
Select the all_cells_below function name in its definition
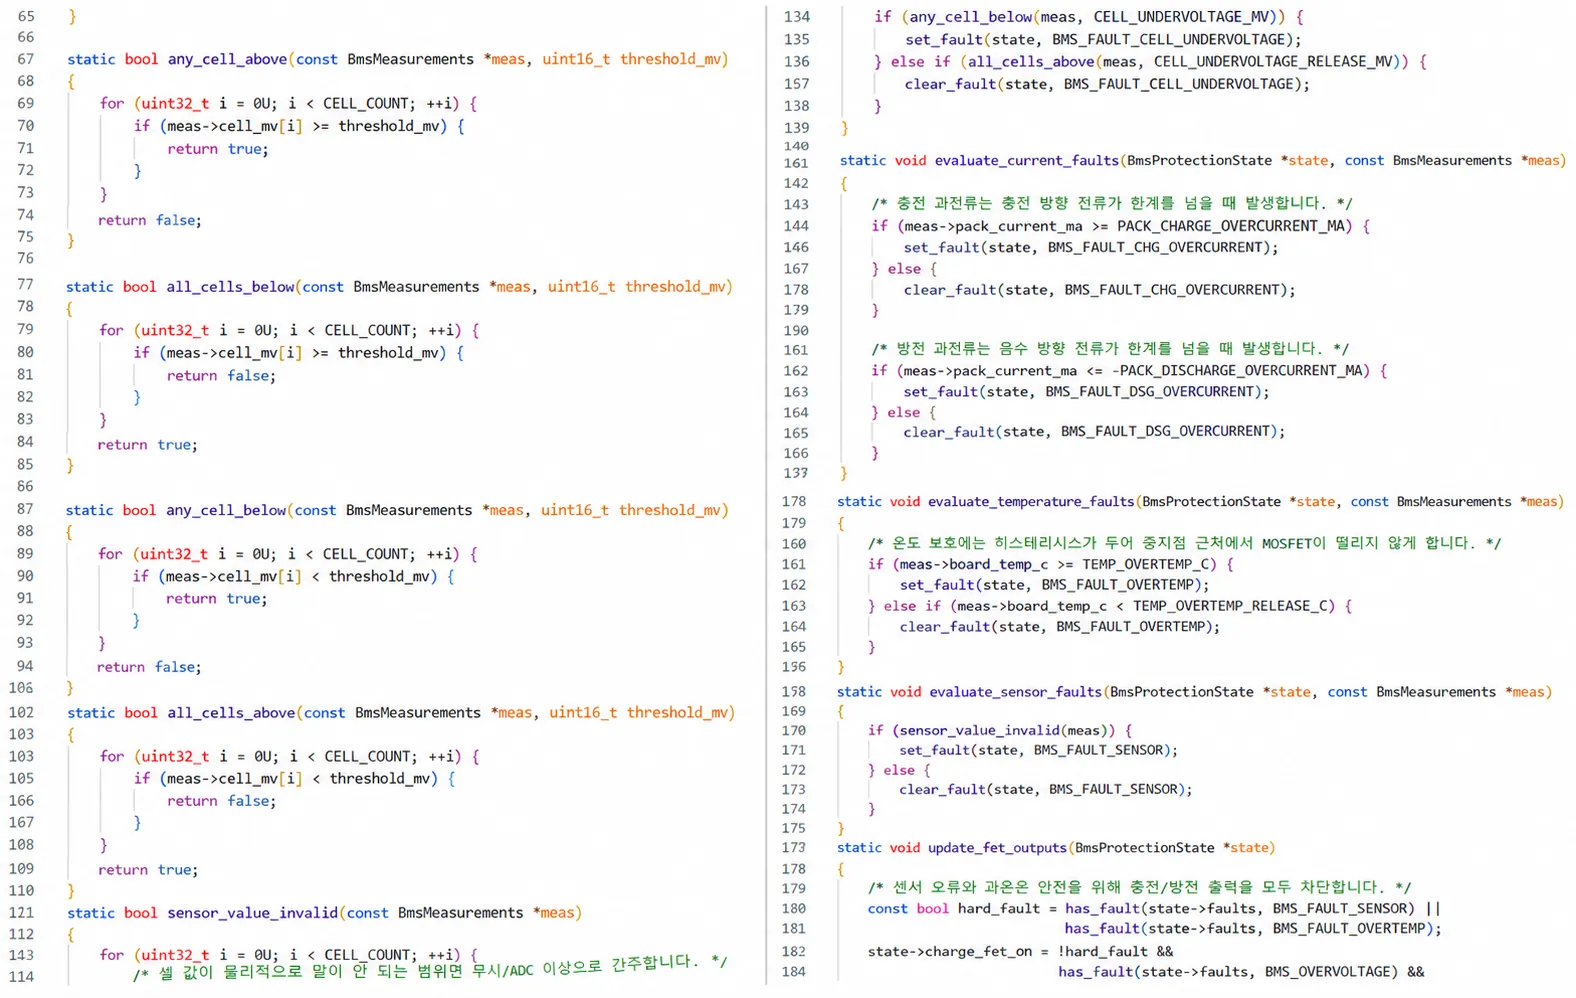tap(230, 287)
